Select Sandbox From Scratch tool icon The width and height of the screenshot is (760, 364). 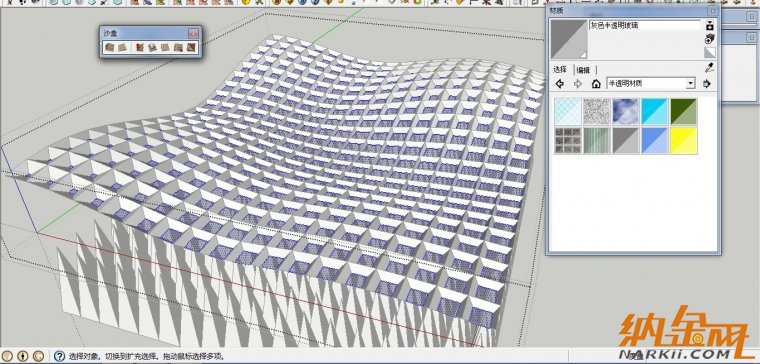tap(123, 47)
